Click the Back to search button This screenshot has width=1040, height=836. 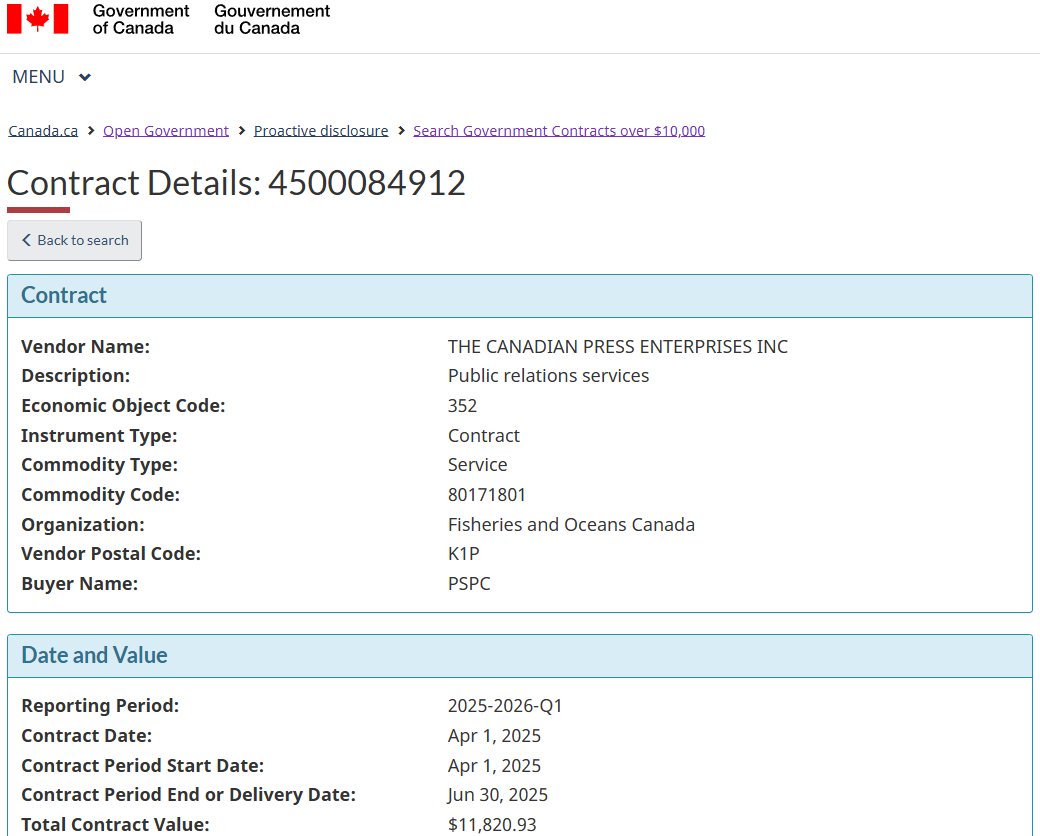pos(74,240)
